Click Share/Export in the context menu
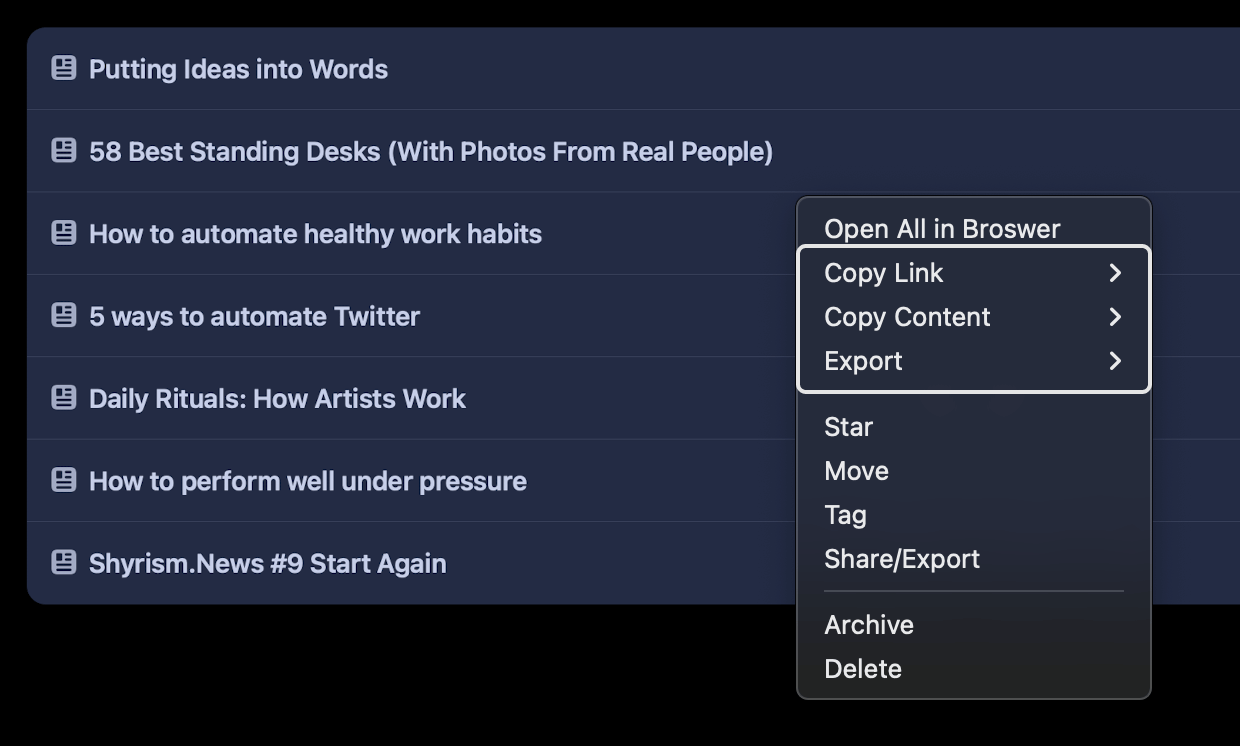 902,559
